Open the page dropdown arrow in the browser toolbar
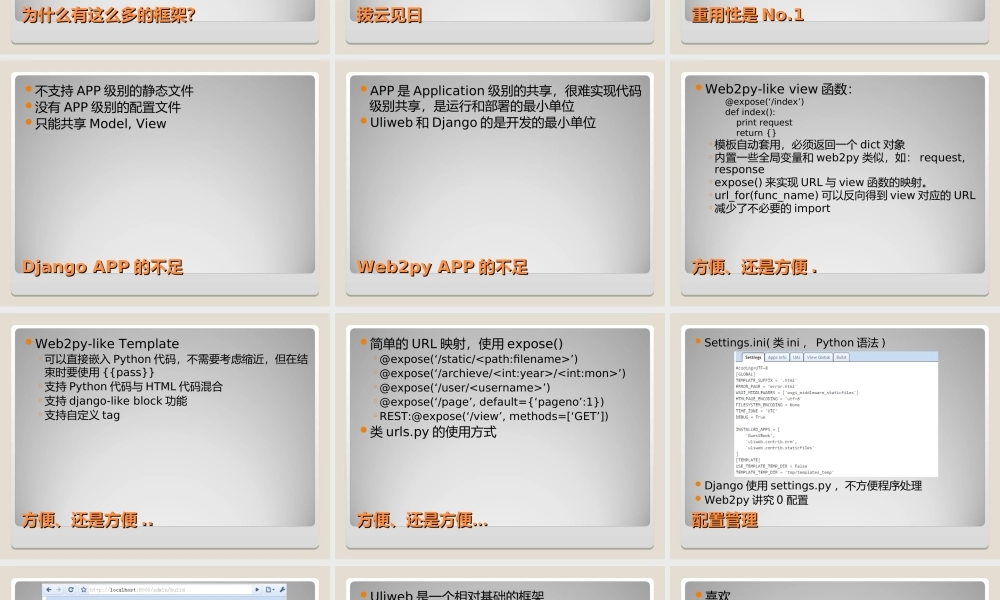The height and width of the screenshot is (600, 1000). [x=273, y=589]
